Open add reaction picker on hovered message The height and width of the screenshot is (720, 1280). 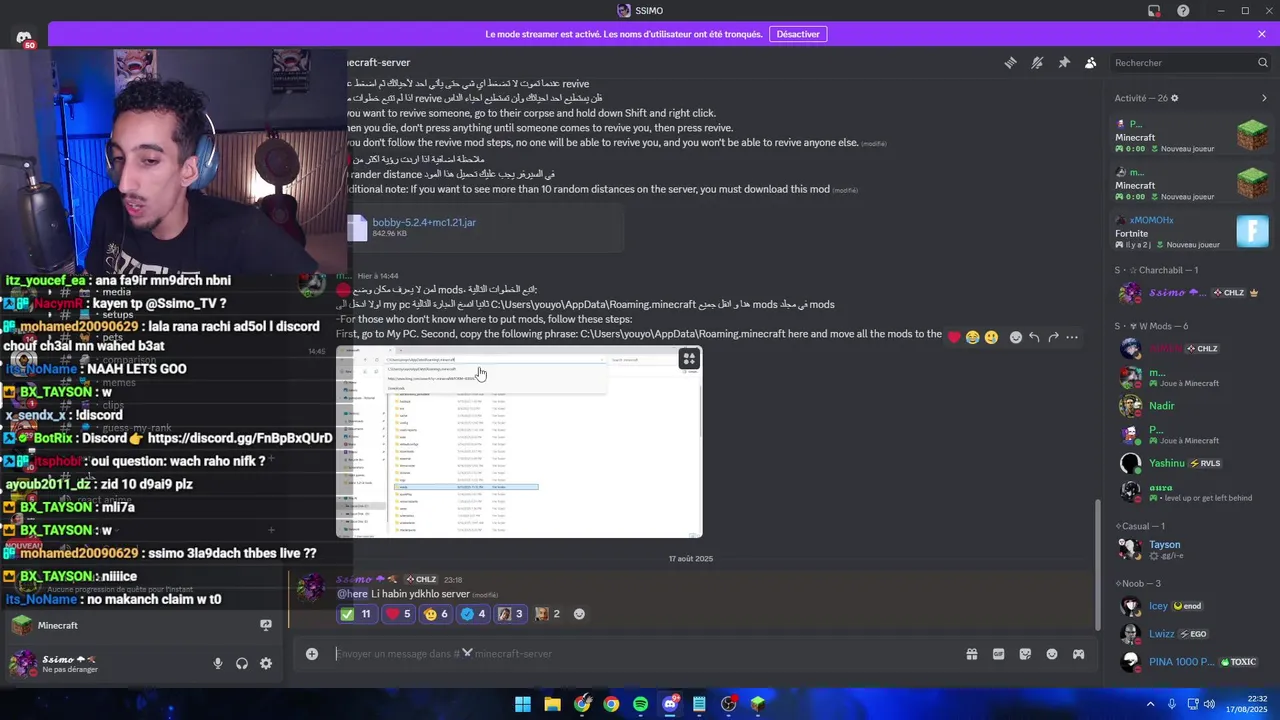(x=1016, y=337)
